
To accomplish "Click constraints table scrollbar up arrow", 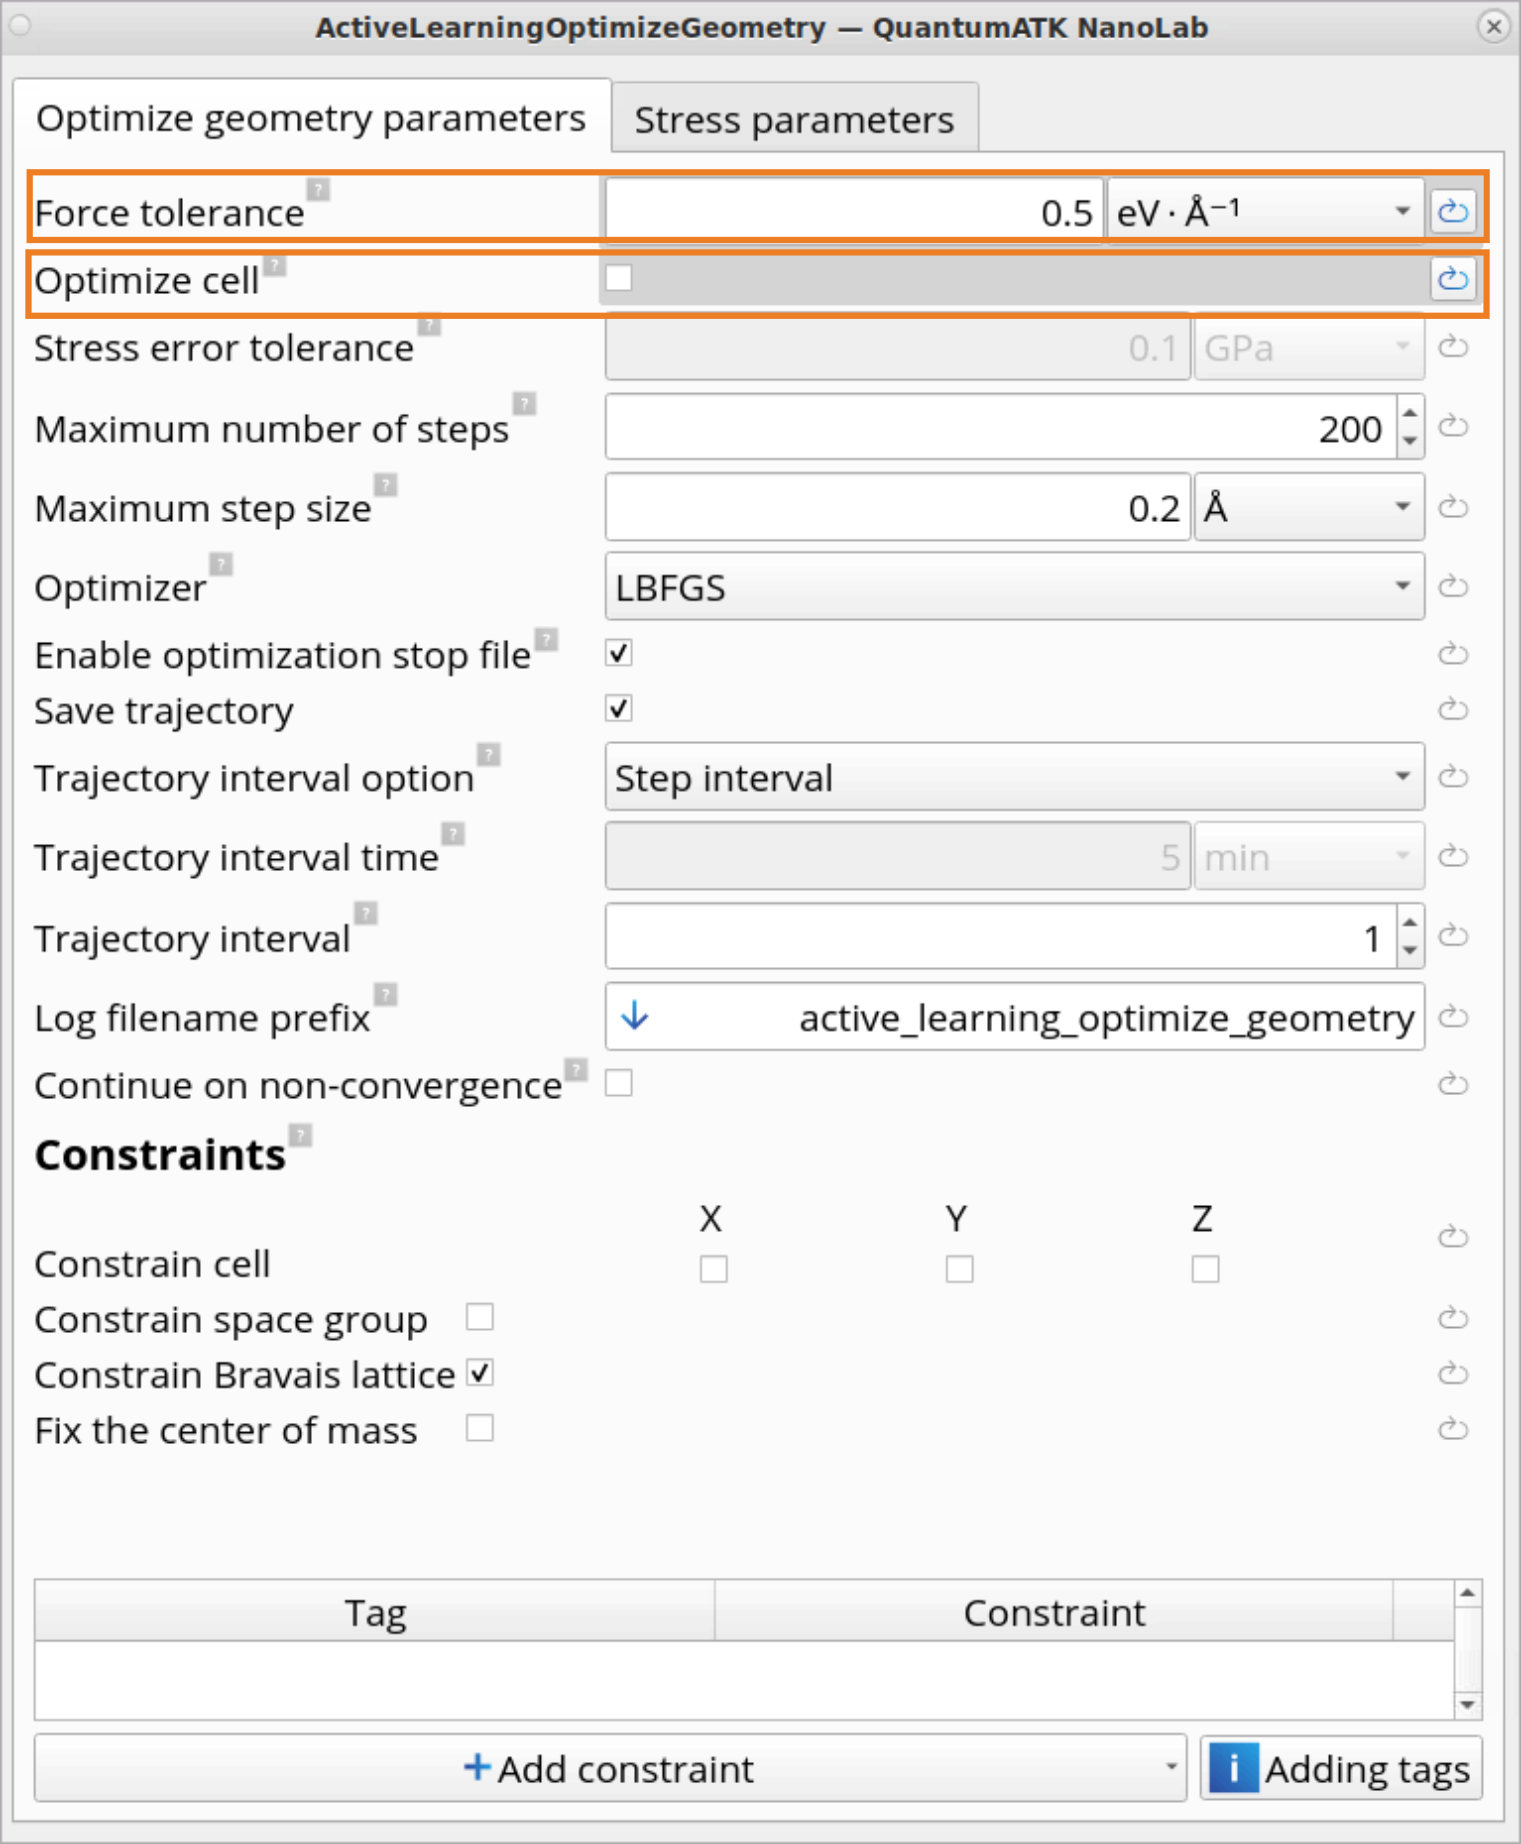I will (x=1467, y=1593).
